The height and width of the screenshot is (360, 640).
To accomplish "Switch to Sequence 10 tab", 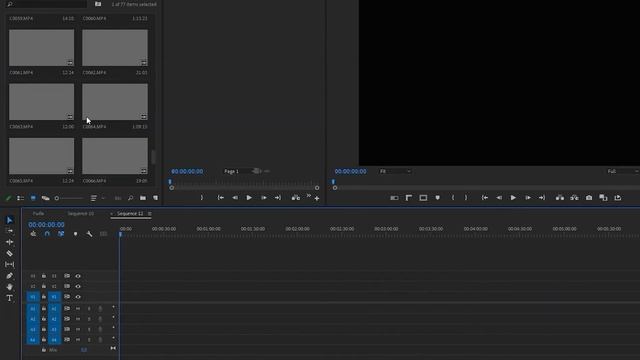I will [81, 213].
